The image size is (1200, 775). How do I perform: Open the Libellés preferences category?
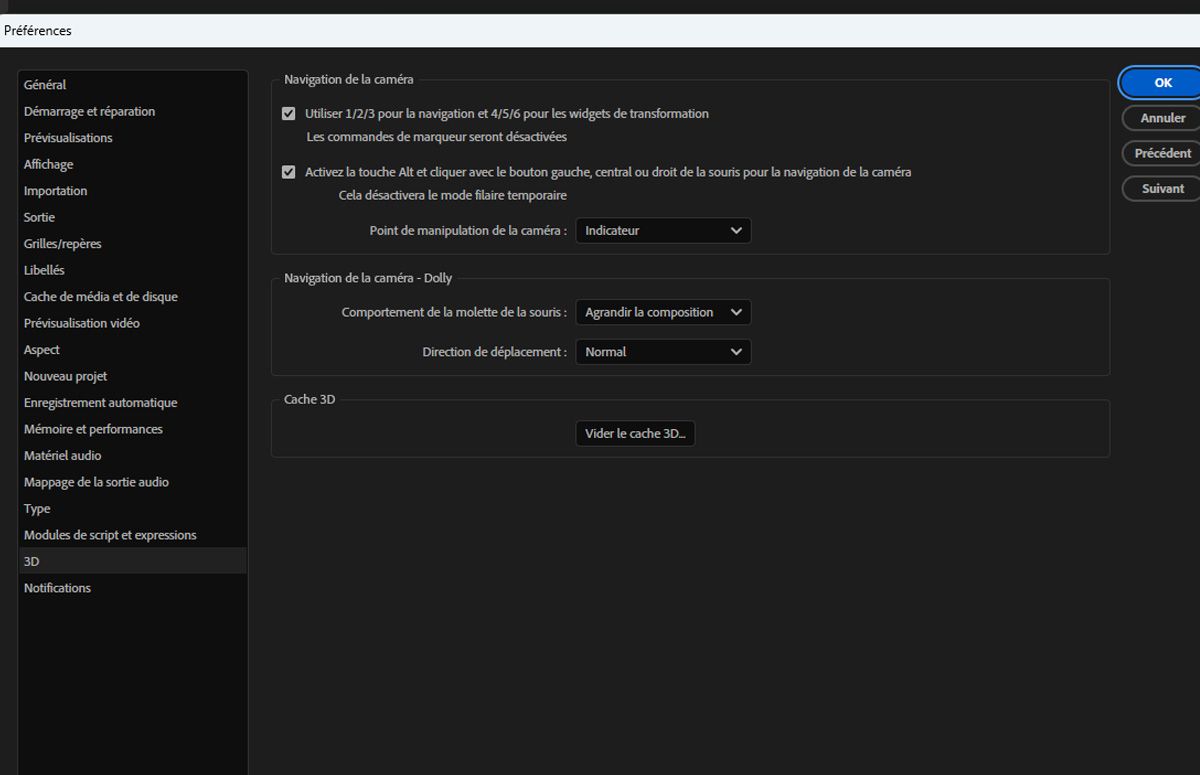133,271
